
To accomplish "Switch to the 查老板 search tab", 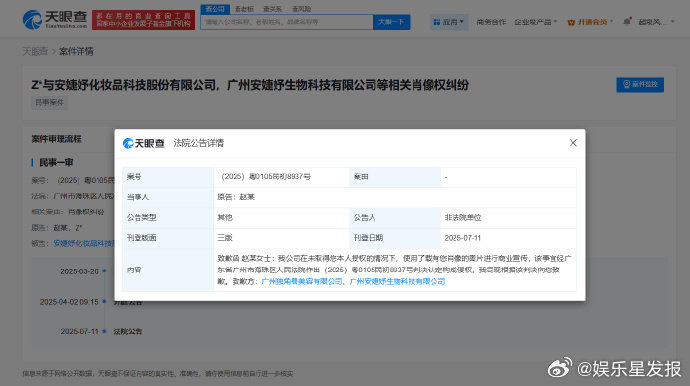I will [x=244, y=9].
